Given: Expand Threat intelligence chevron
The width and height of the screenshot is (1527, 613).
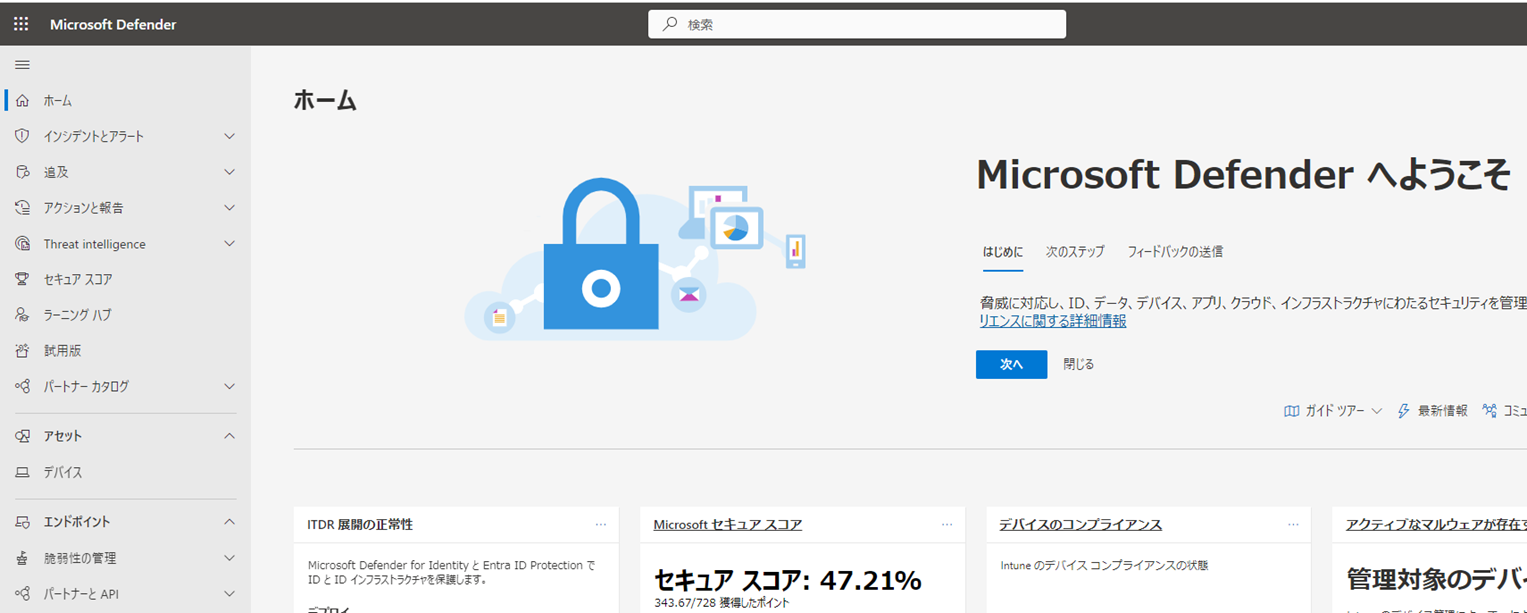Looking at the screenshot, I should click(x=229, y=244).
